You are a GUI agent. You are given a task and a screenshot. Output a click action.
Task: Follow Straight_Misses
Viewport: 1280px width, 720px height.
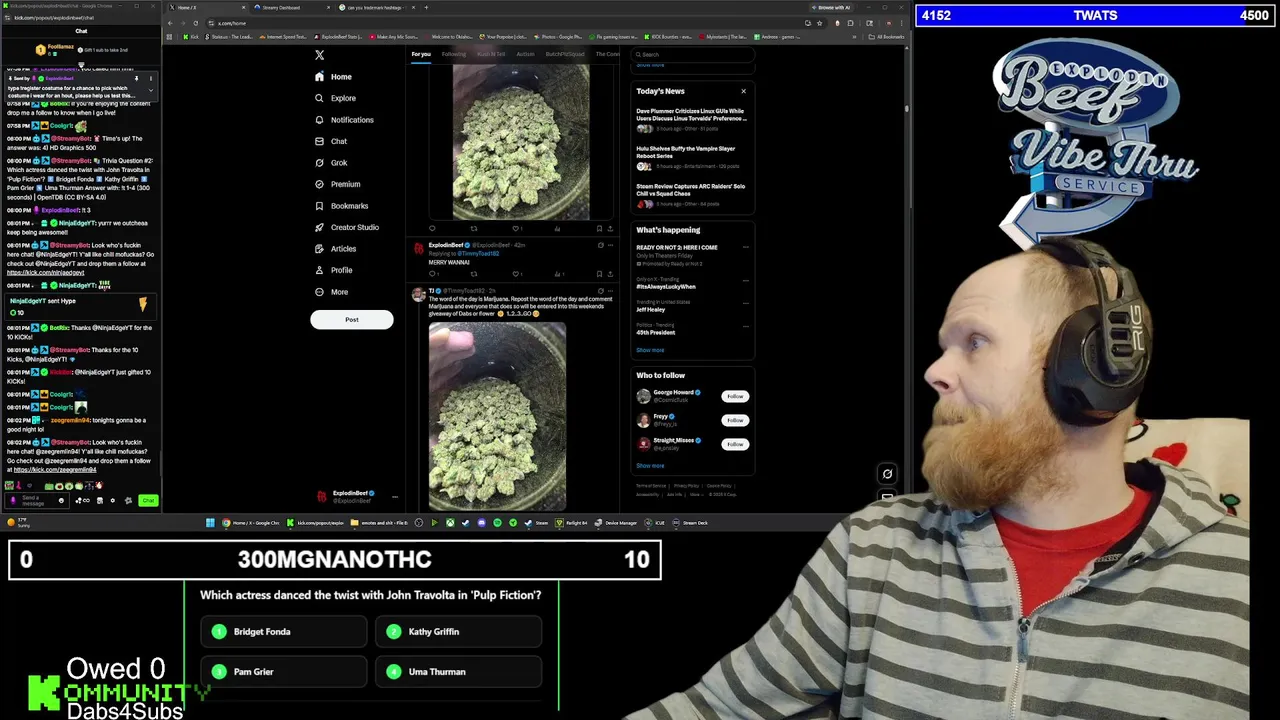click(x=735, y=444)
